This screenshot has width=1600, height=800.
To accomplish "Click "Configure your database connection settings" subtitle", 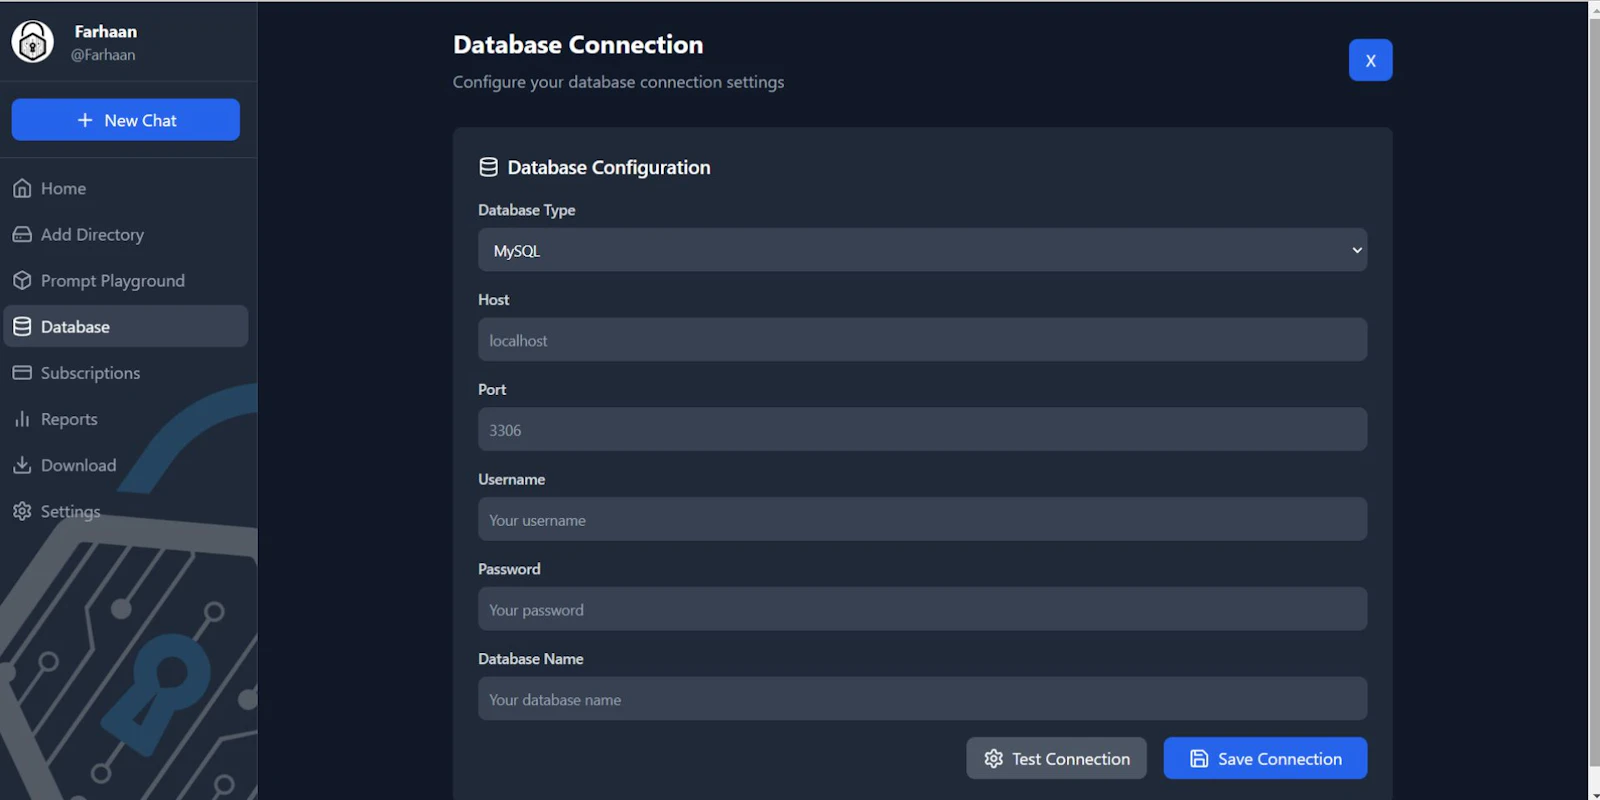I will point(618,82).
